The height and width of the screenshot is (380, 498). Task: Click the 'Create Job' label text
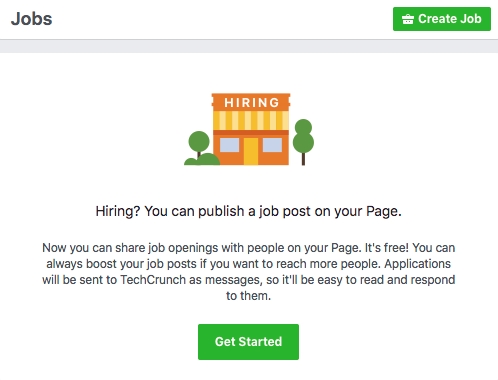pos(450,19)
